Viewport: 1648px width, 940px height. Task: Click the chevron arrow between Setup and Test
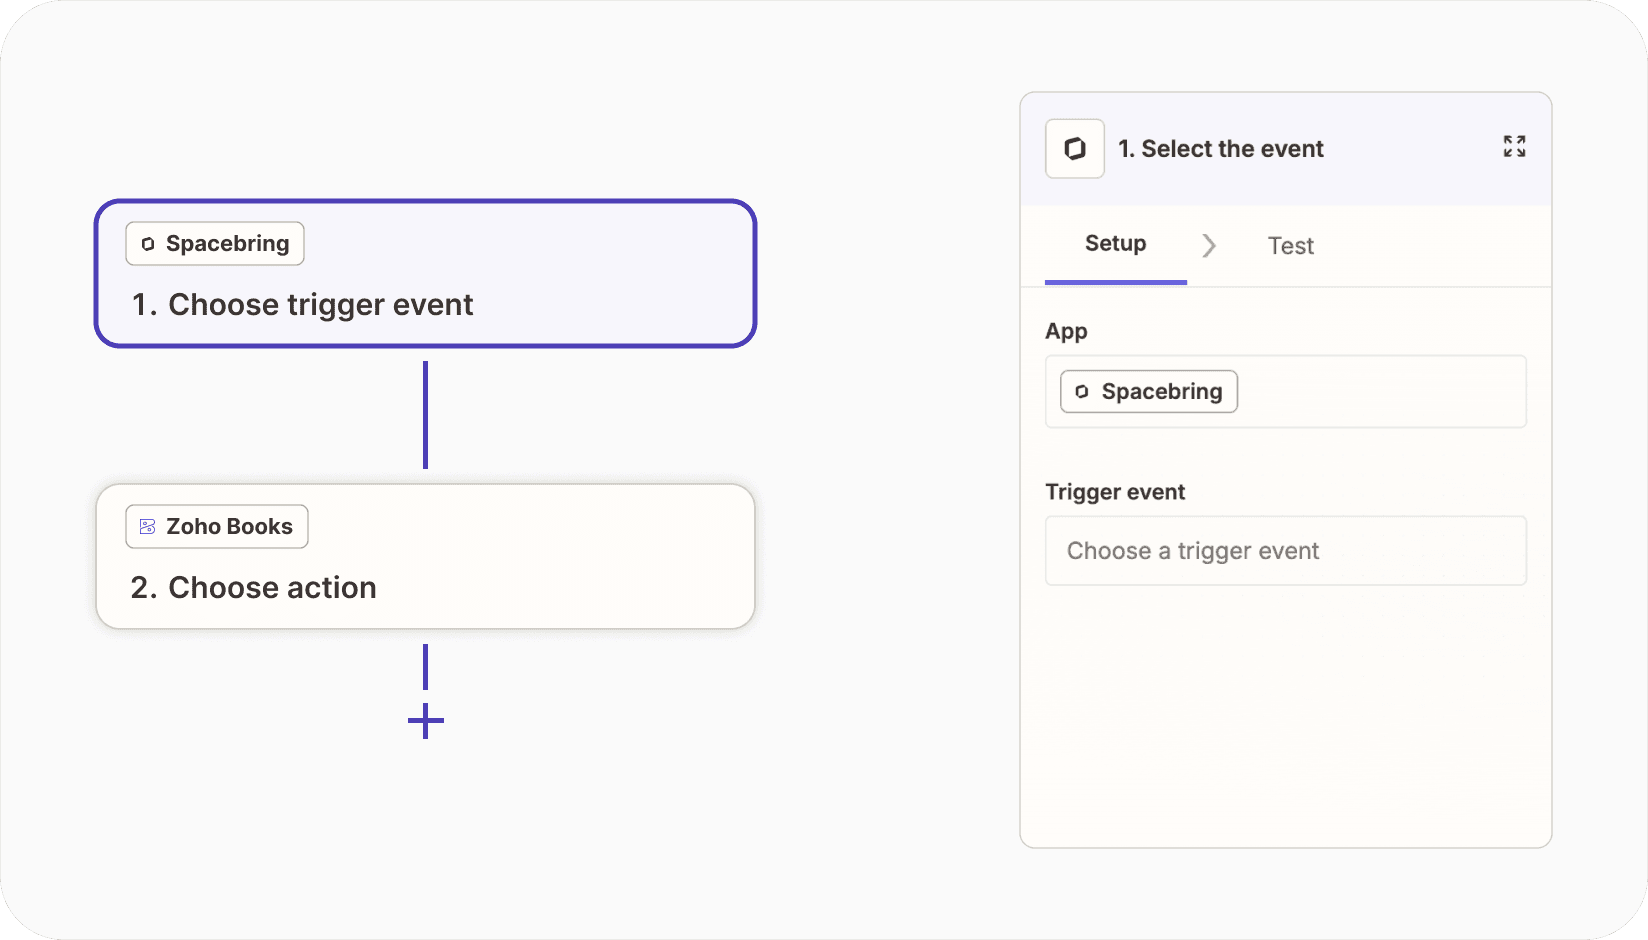tap(1209, 246)
